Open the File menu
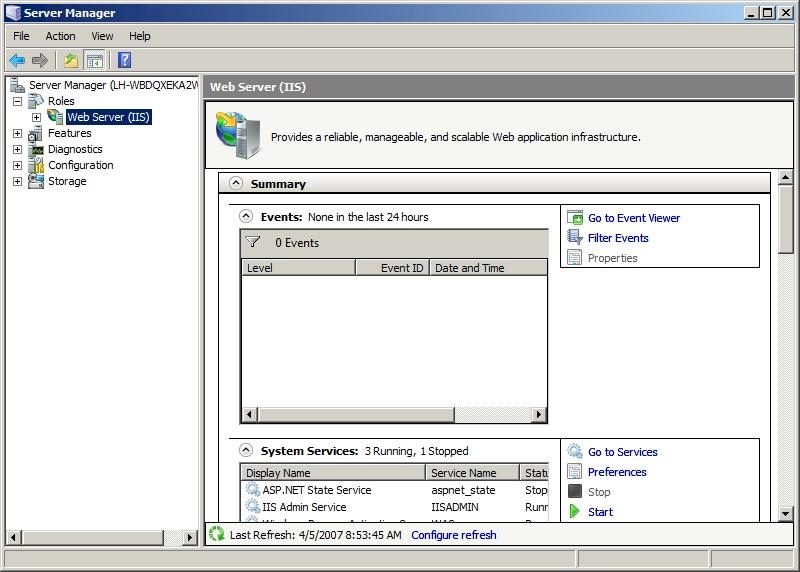This screenshot has height=572, width=800. point(21,36)
